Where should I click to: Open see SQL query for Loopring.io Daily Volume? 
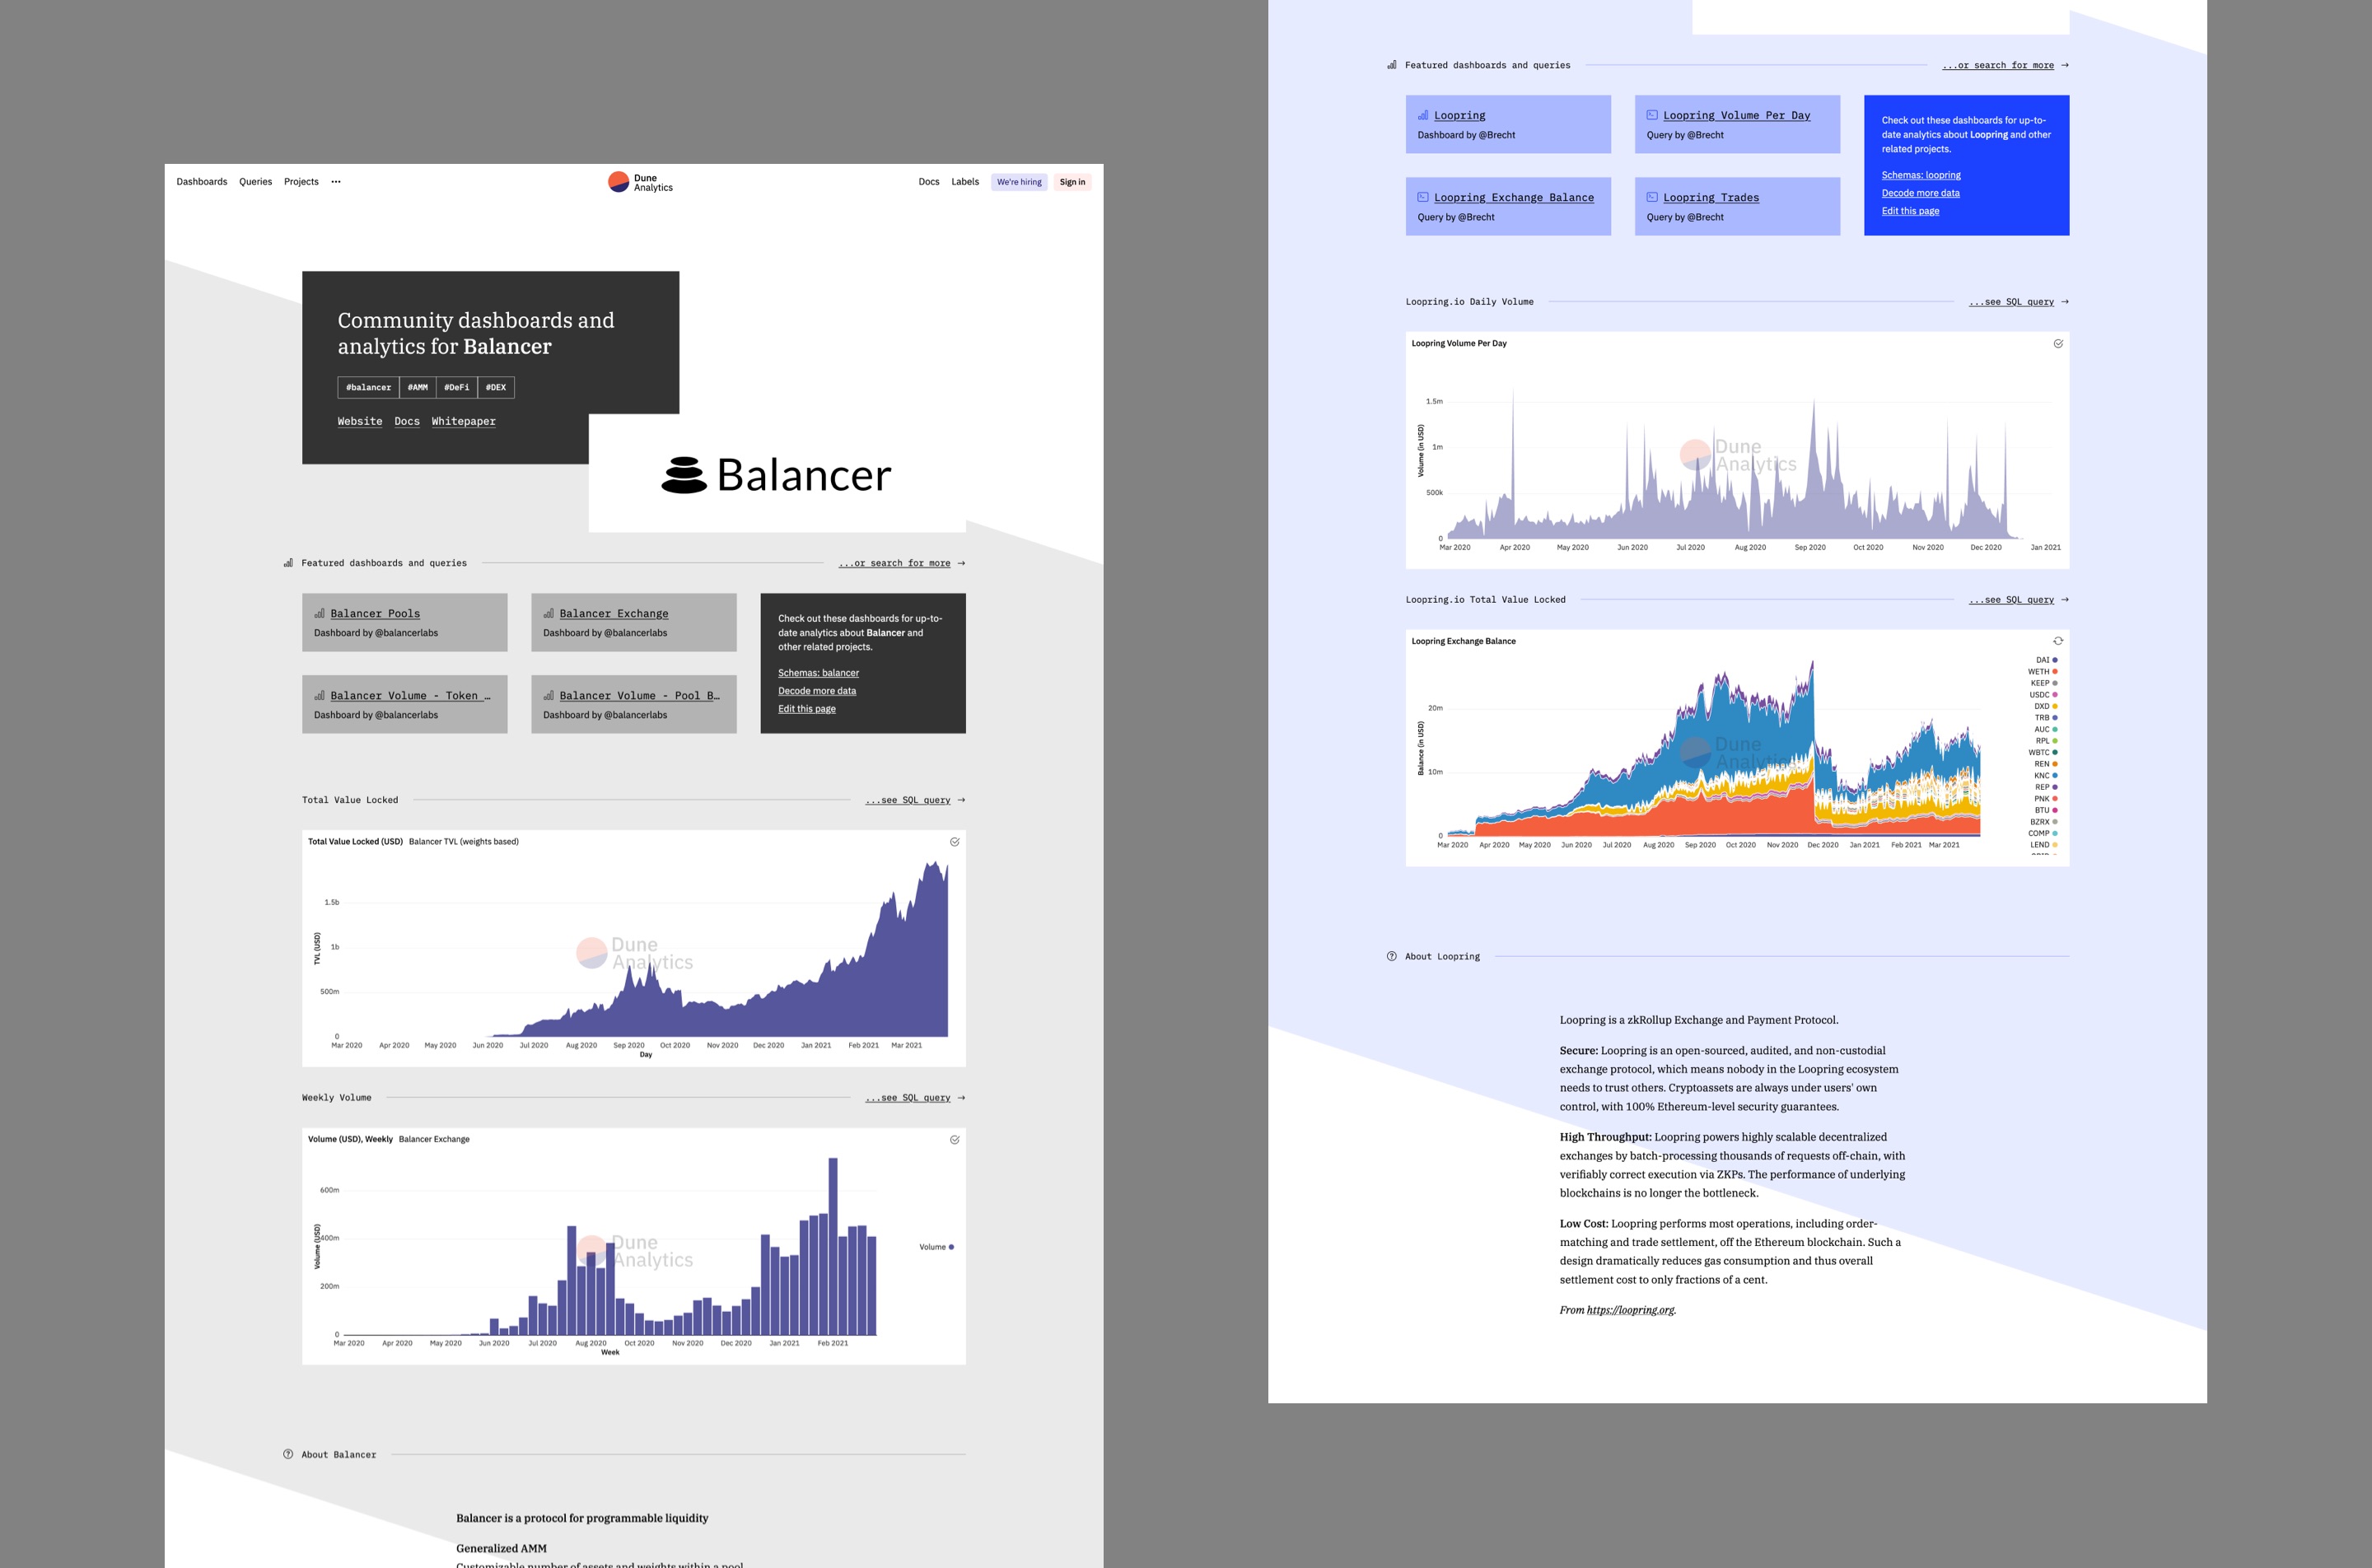(x=2011, y=302)
